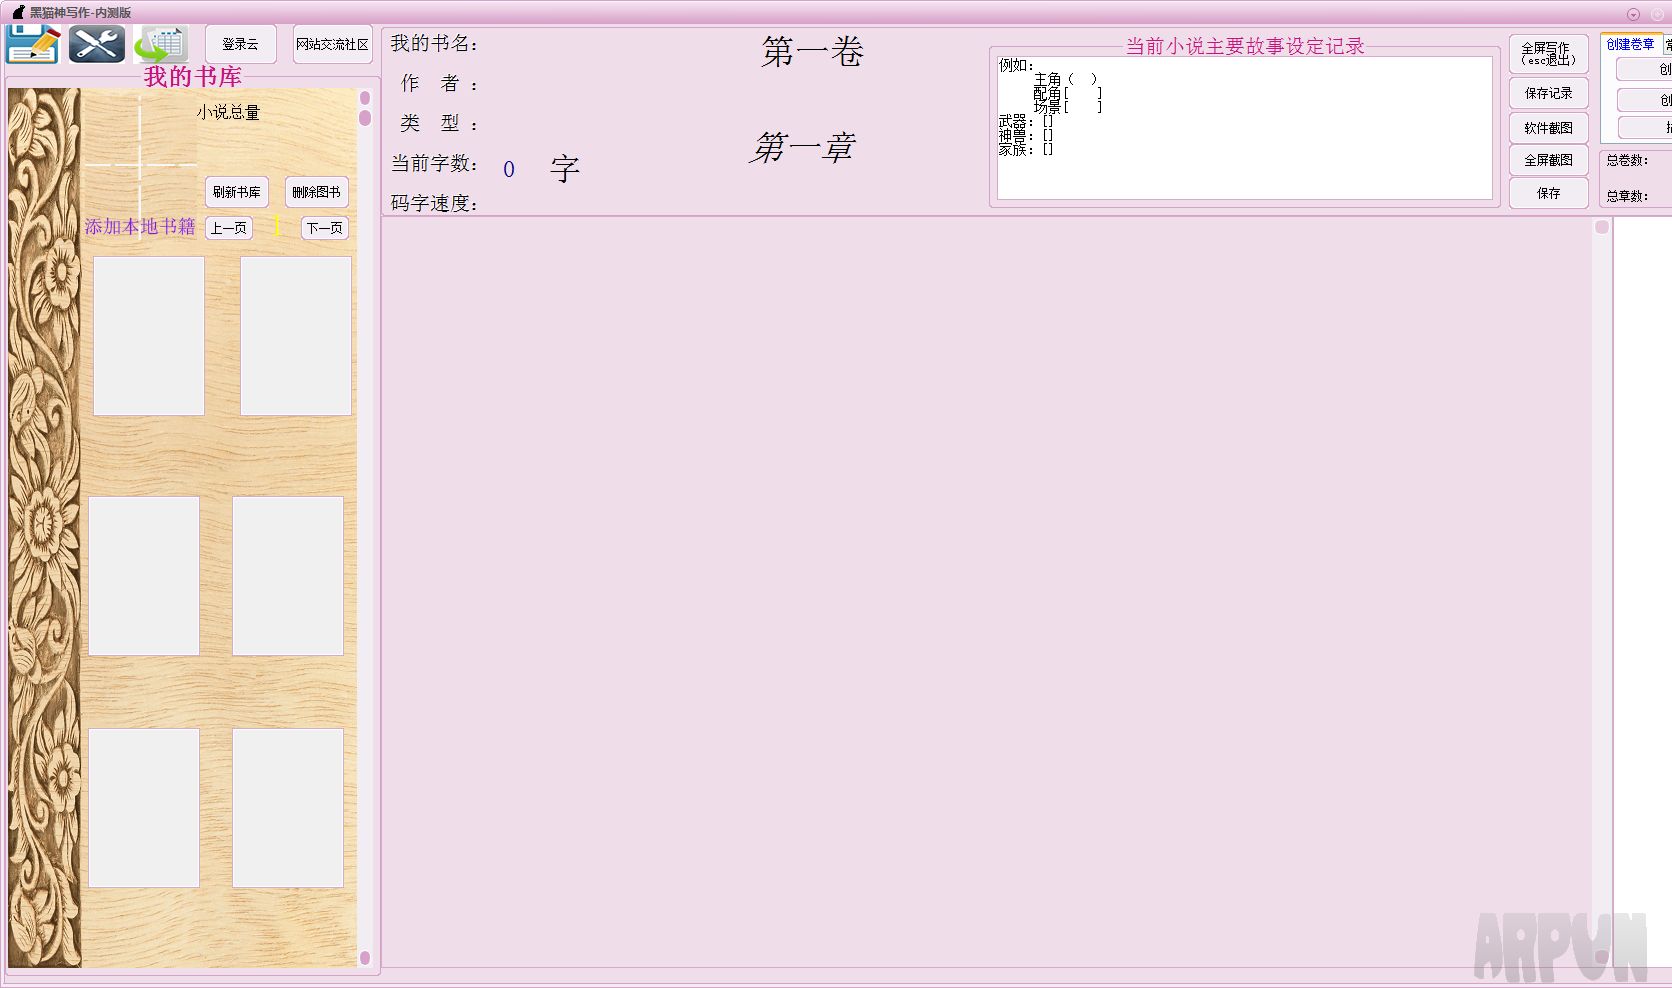1672x988 pixels.
Task: Take an app screenshot with 软件截图
Action: 1549,128
